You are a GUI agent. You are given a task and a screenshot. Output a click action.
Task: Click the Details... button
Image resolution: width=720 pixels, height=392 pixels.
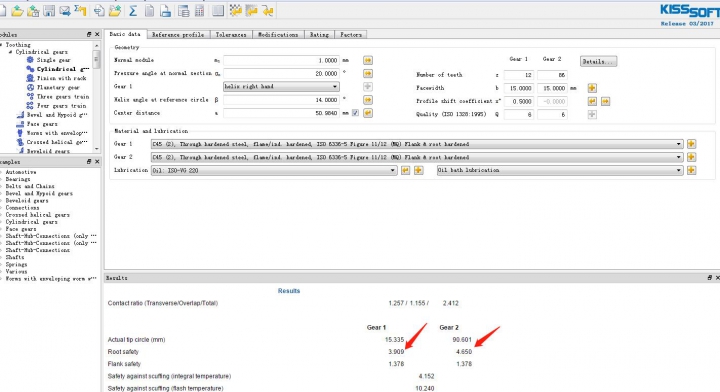[x=598, y=61]
